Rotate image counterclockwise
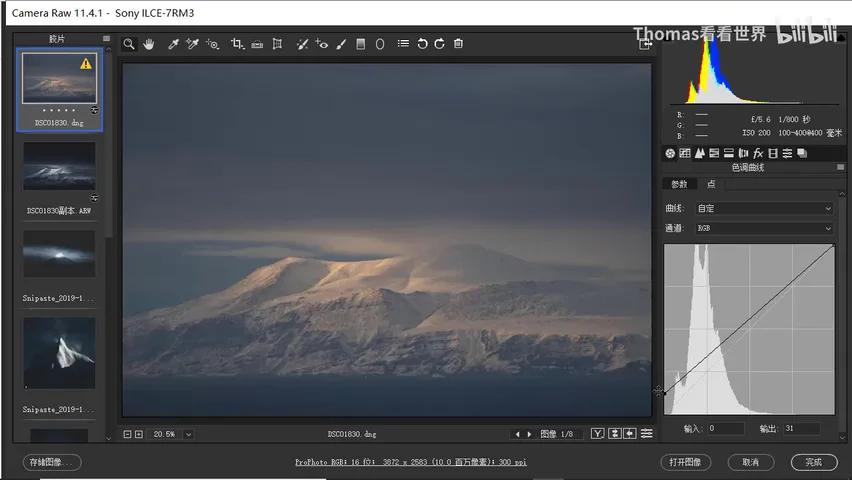This screenshot has height=480, width=852. click(x=422, y=44)
